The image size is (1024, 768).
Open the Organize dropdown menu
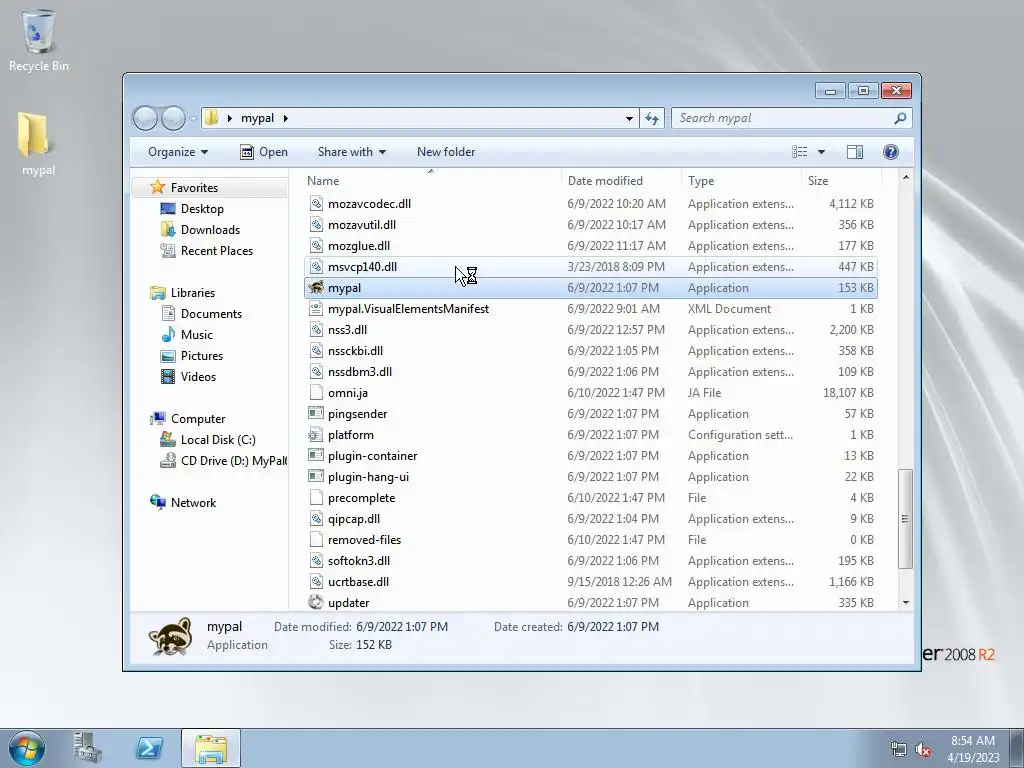[178, 152]
